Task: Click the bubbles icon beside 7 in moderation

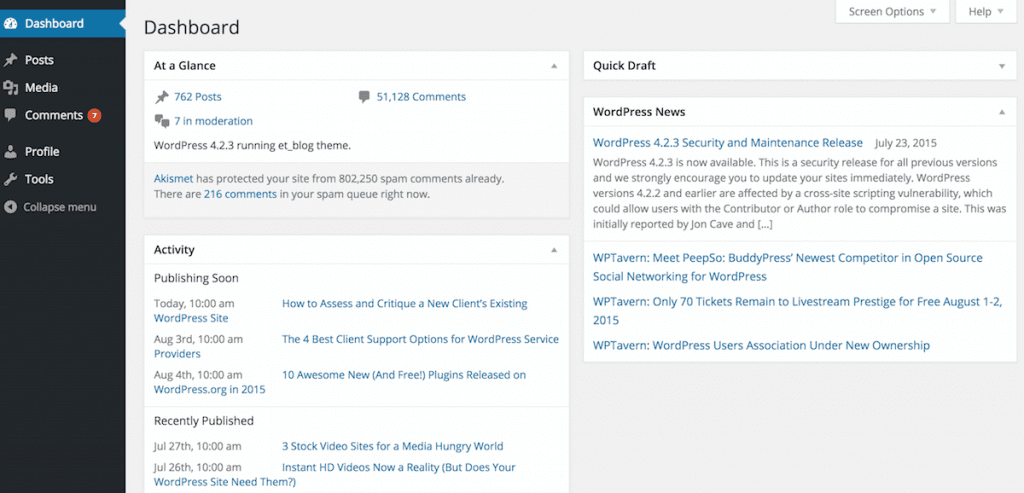Action: coord(161,121)
